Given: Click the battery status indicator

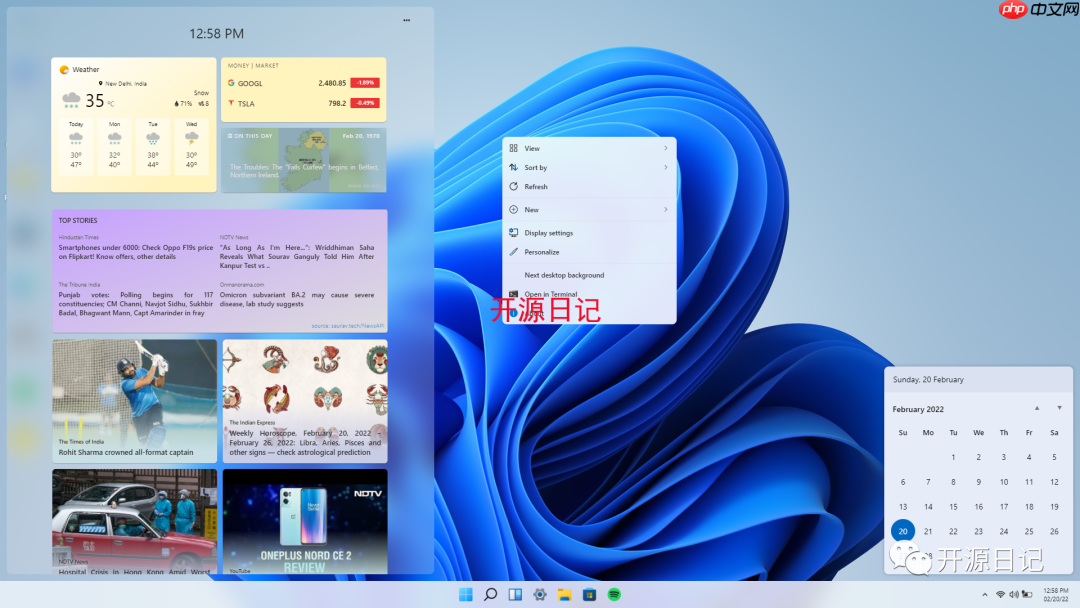Looking at the screenshot, I should tap(1028, 594).
